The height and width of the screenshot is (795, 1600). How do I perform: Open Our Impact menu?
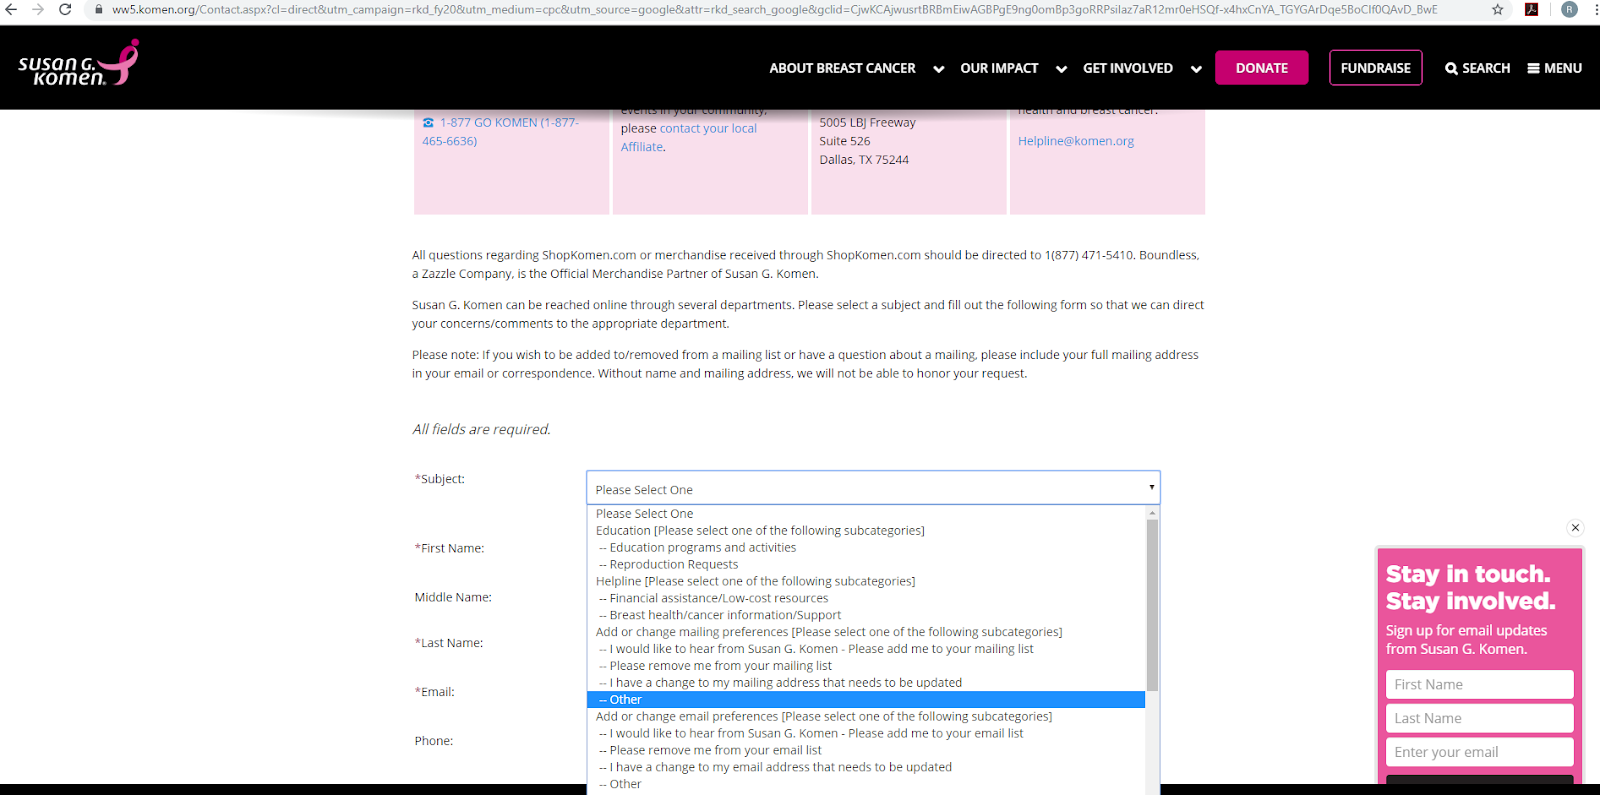999,68
